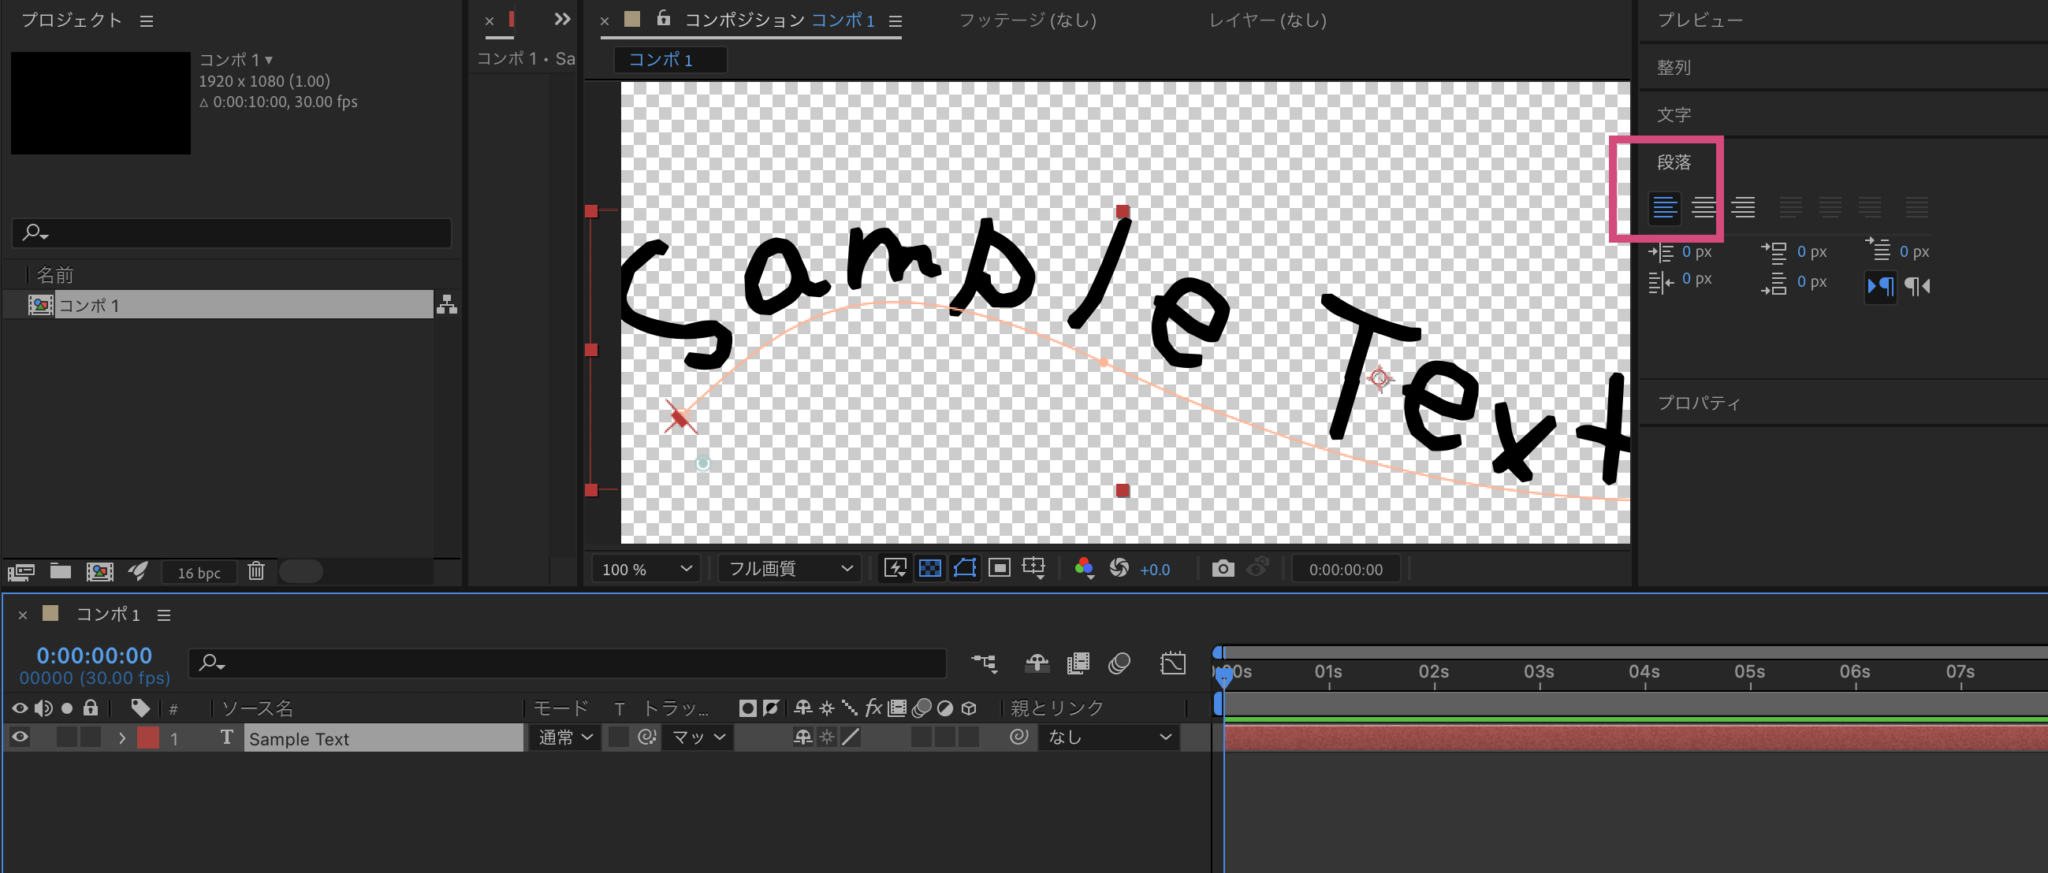Create a new composition icon
Viewport: 2048px width, 873px height.
(x=99, y=571)
